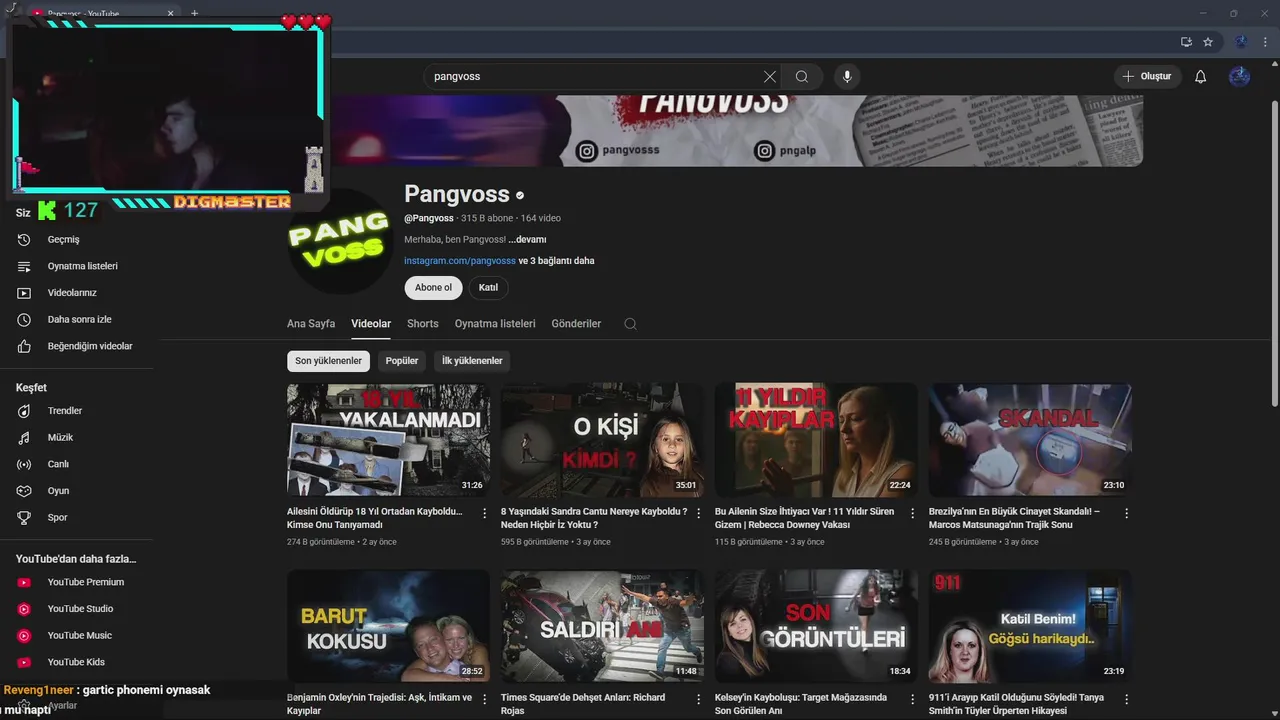Open the 'YAKALANMADI' video thumbnail

[x=388, y=440]
